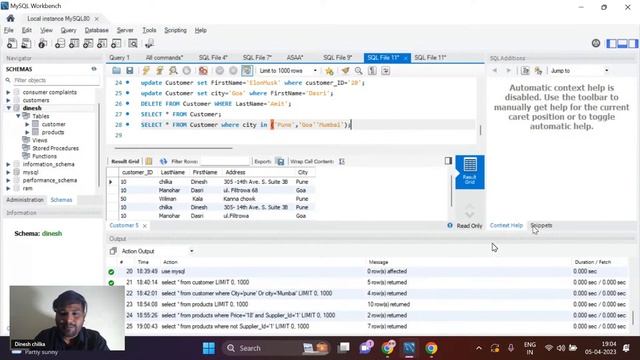Click create new view icon
The image size is (640, 360).
(x=88, y=43)
